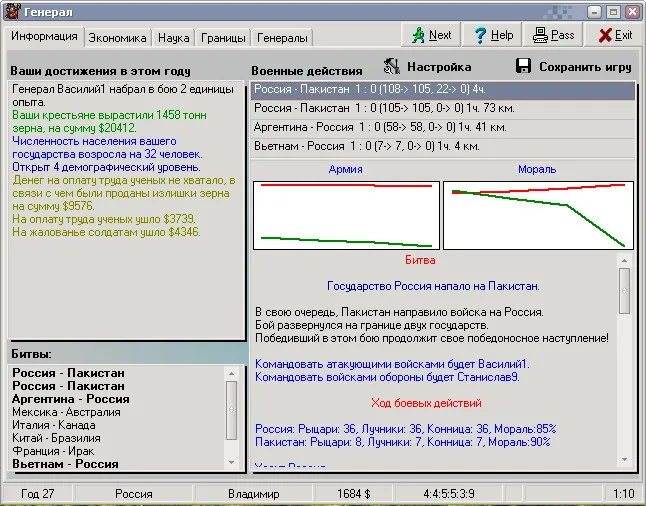Pick Китай - Бразилия from battles list
The width and height of the screenshot is (646, 506).
point(56,438)
